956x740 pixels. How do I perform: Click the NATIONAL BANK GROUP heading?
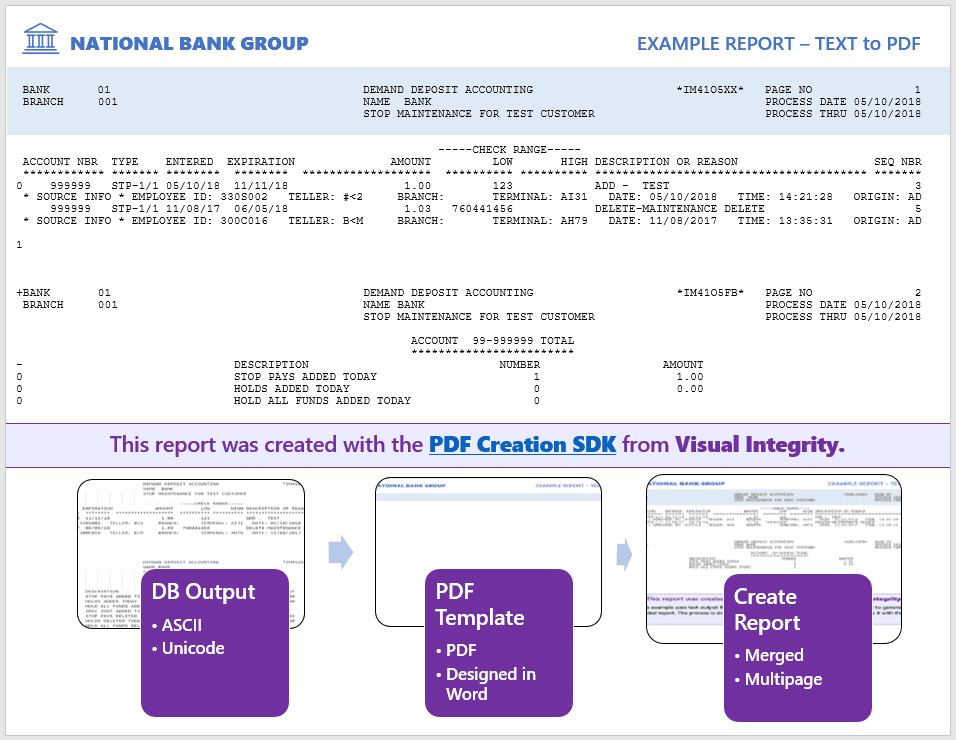(x=189, y=43)
